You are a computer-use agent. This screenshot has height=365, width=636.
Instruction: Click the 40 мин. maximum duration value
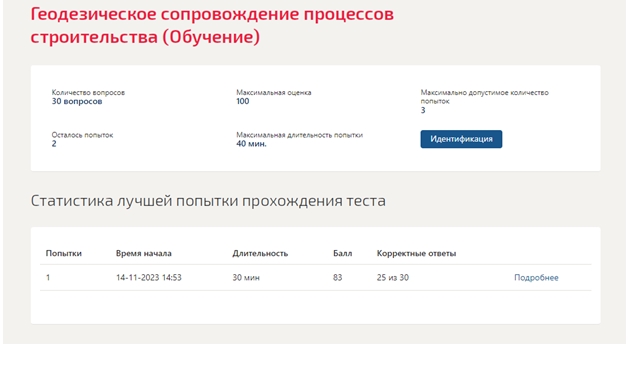pos(251,144)
